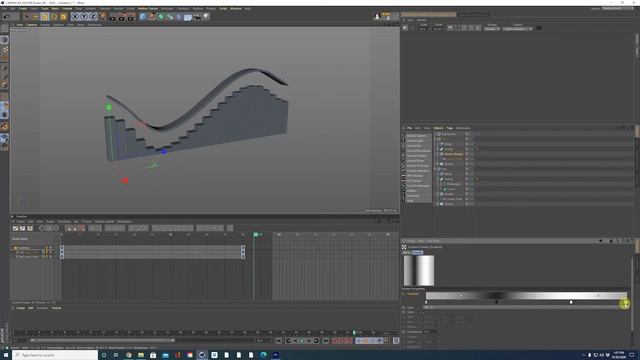
Task: Open viewport Cameras menu
Action: point(31,24)
